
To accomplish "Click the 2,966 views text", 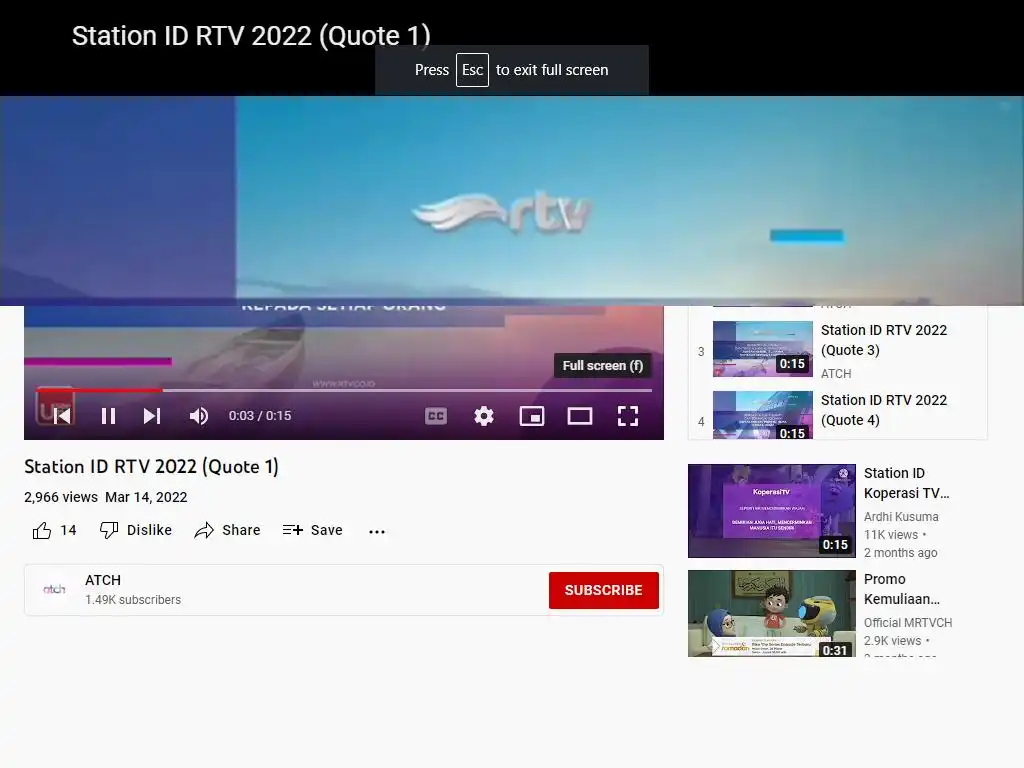I will point(61,497).
